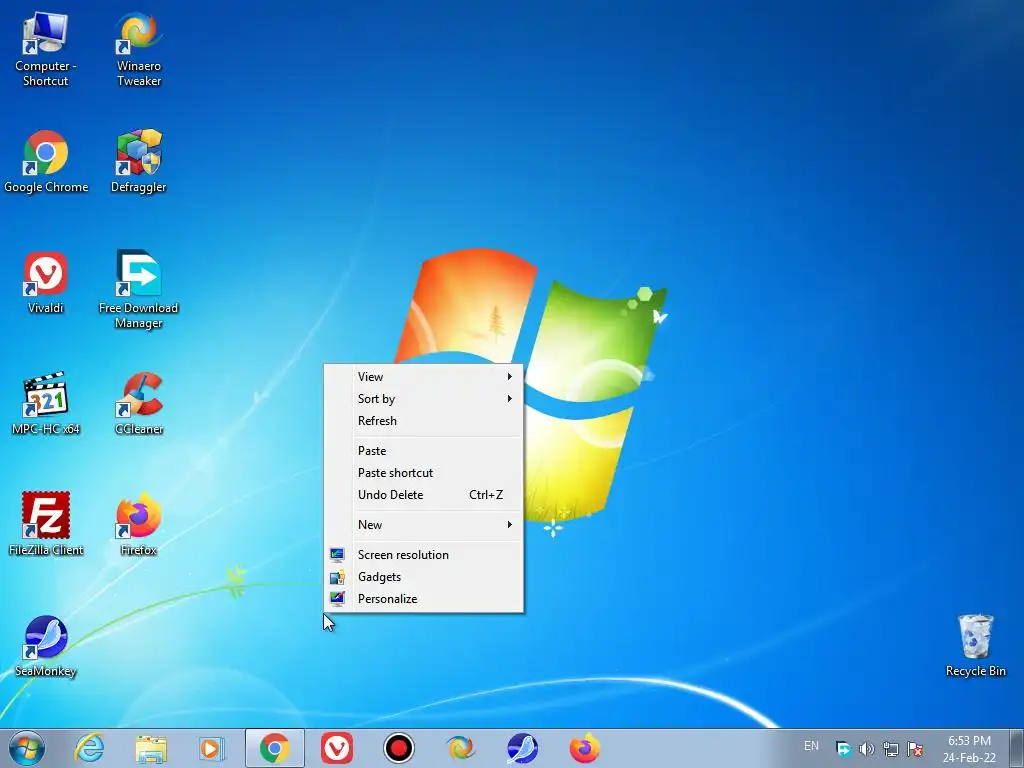Launch Internet Explorer from the taskbar
Screen dimensions: 1024x768
click(x=89, y=748)
